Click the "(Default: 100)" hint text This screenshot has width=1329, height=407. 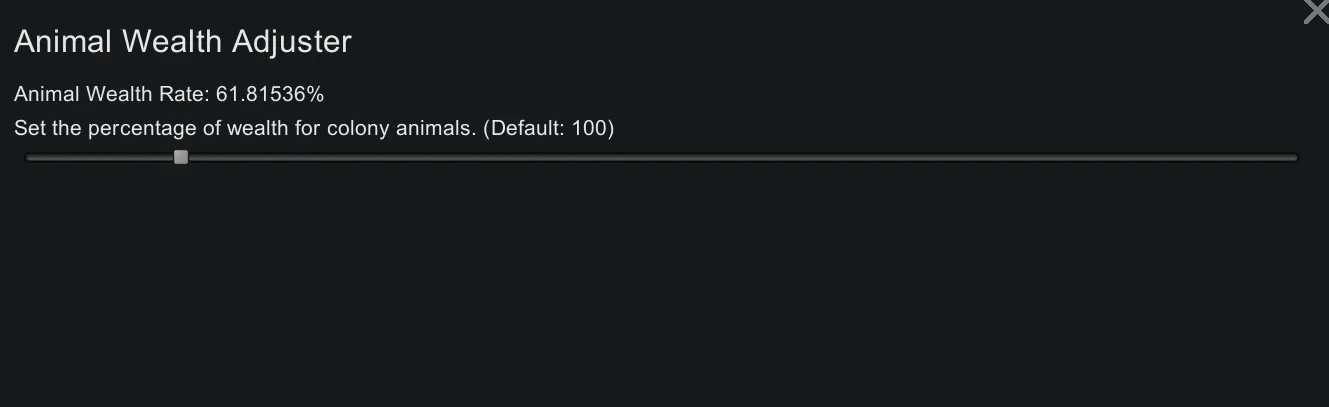548,129
